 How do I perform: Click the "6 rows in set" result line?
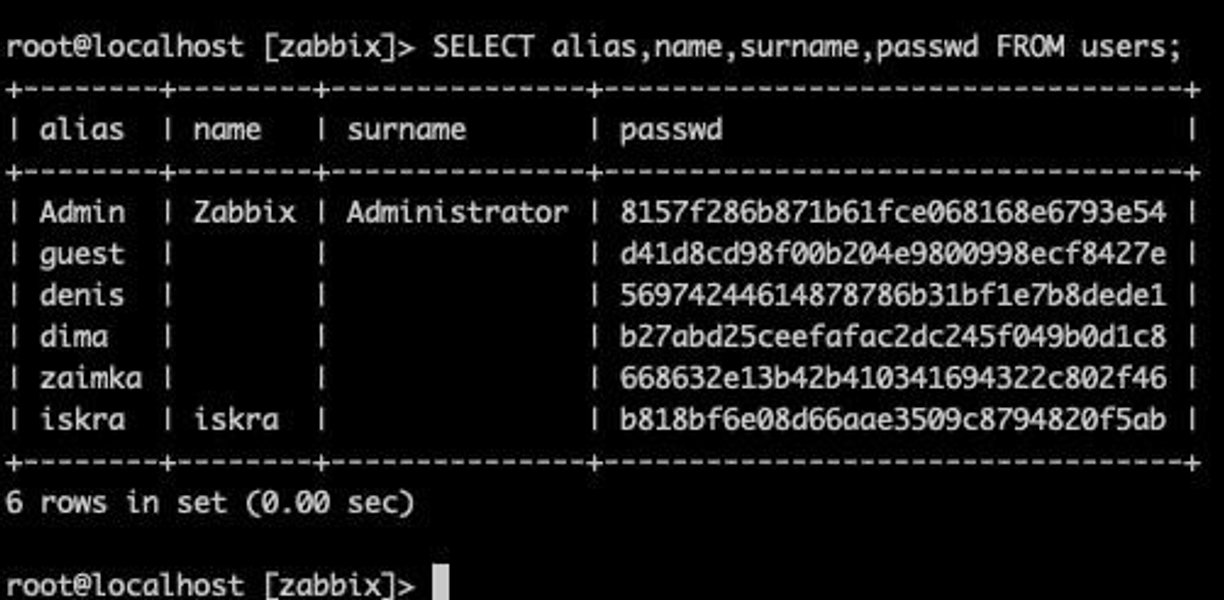[x=209, y=501]
